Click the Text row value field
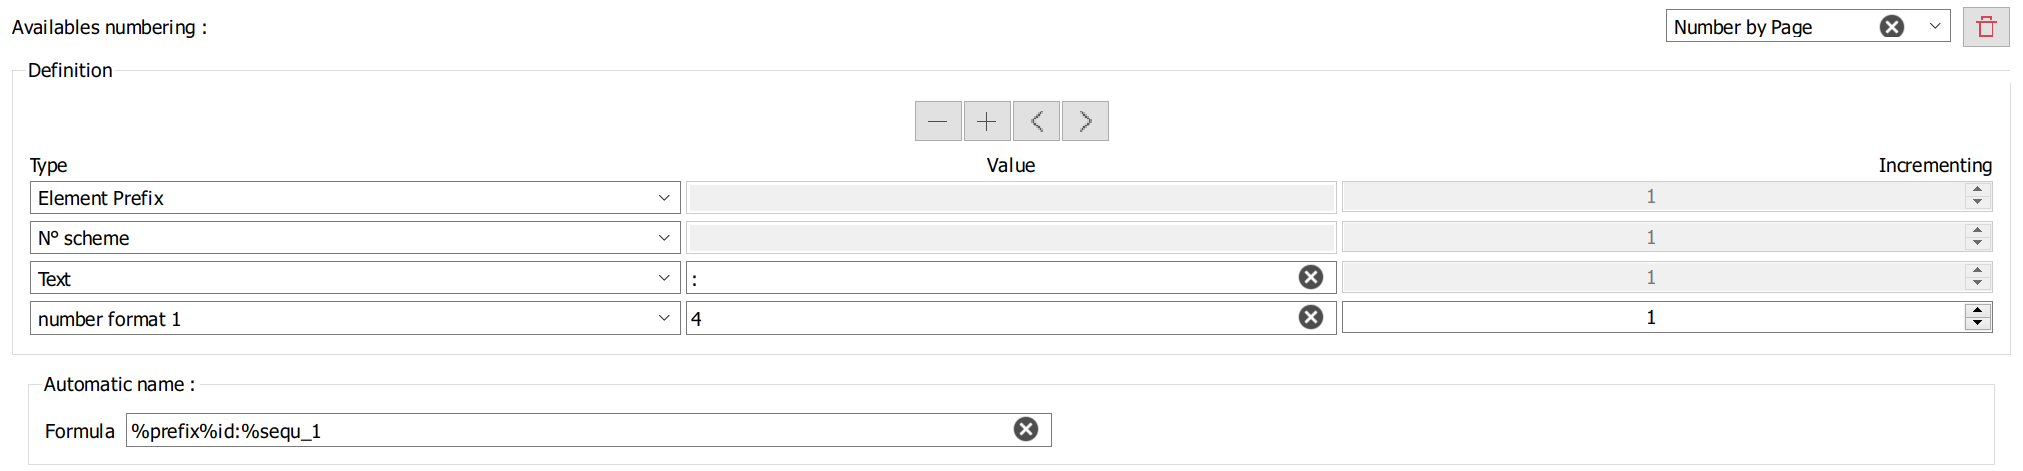 (990, 278)
